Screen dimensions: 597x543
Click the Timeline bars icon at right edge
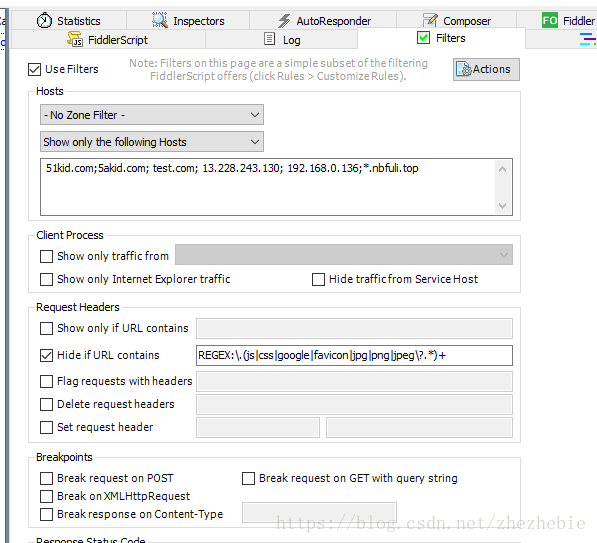(x=588, y=39)
